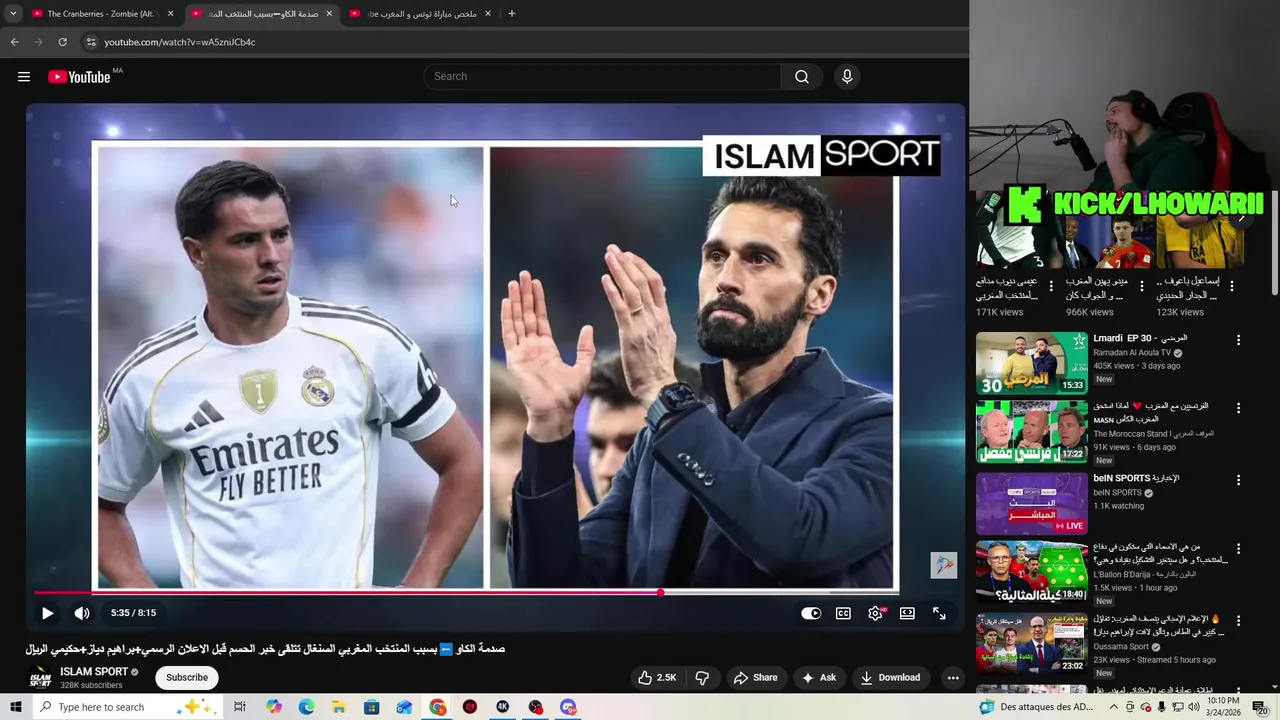Click the Windows taskbar search box

coord(128,707)
